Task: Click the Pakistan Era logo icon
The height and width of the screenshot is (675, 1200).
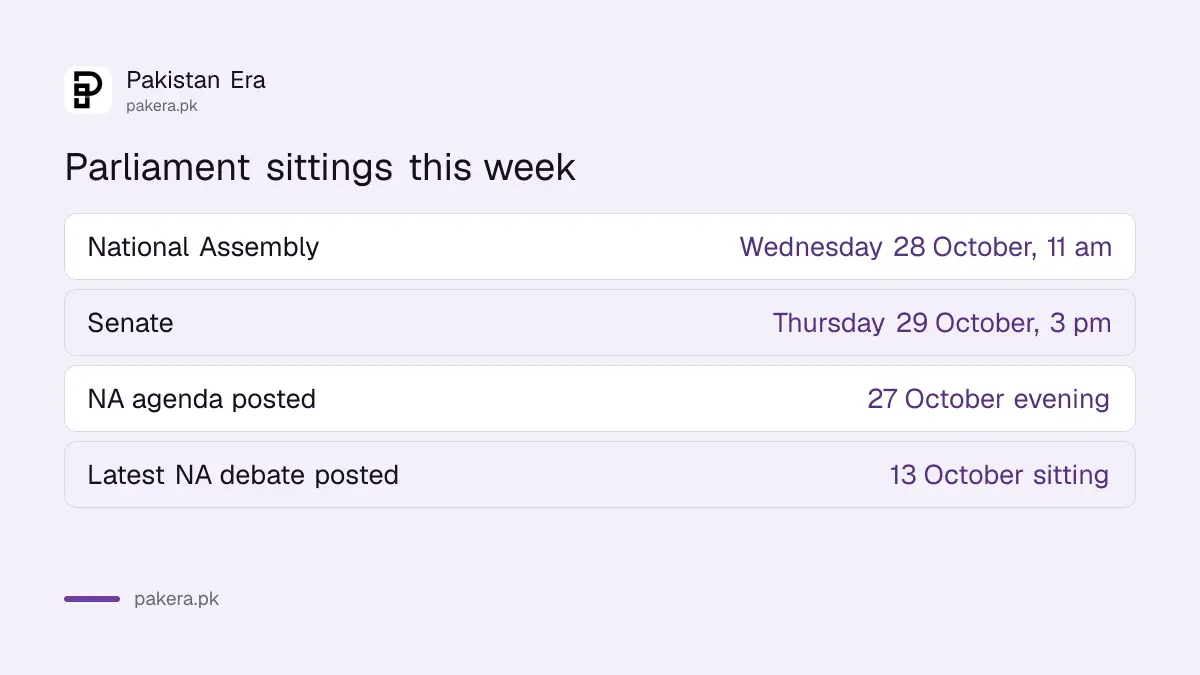Action: tap(88, 90)
